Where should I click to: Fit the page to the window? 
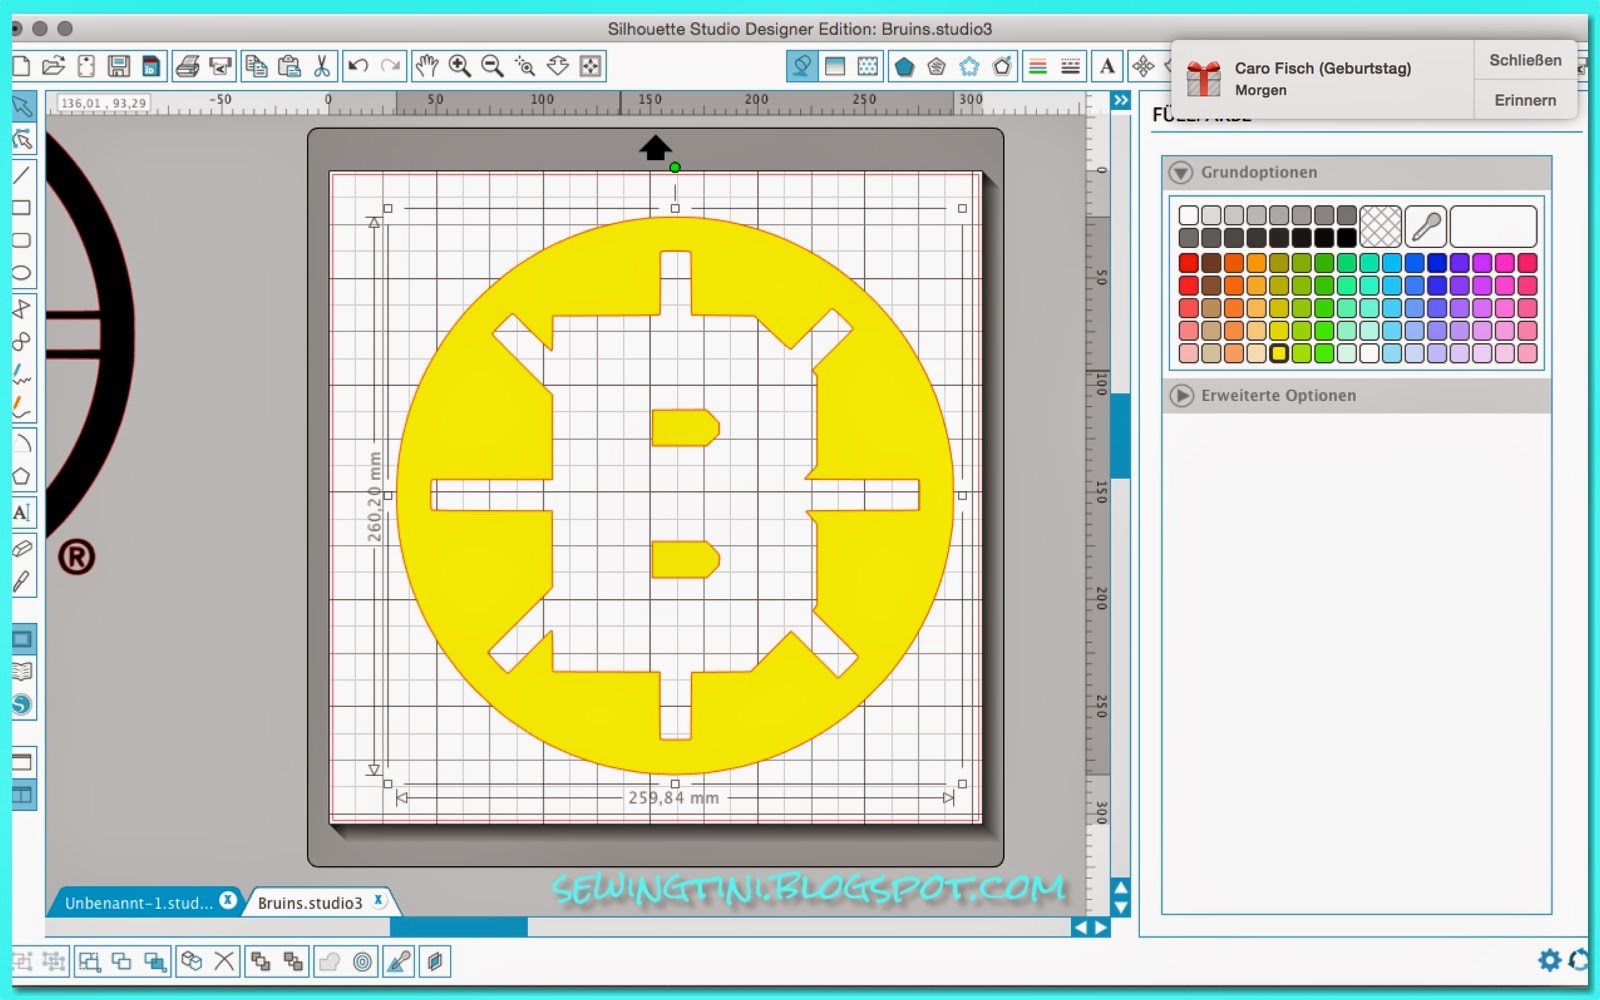(591, 66)
